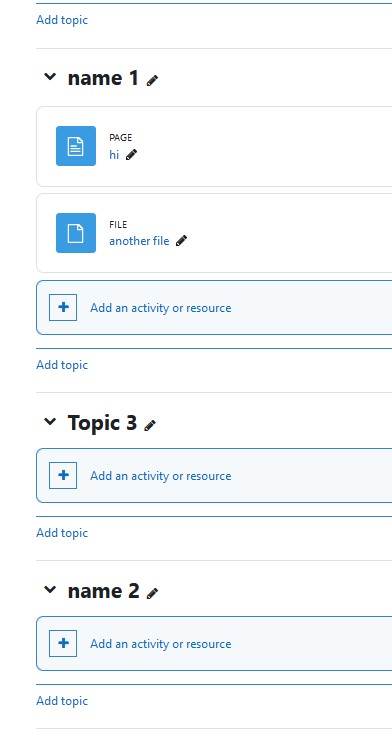Click plus icon under another file
This screenshot has width=392, height=734.
(63, 308)
